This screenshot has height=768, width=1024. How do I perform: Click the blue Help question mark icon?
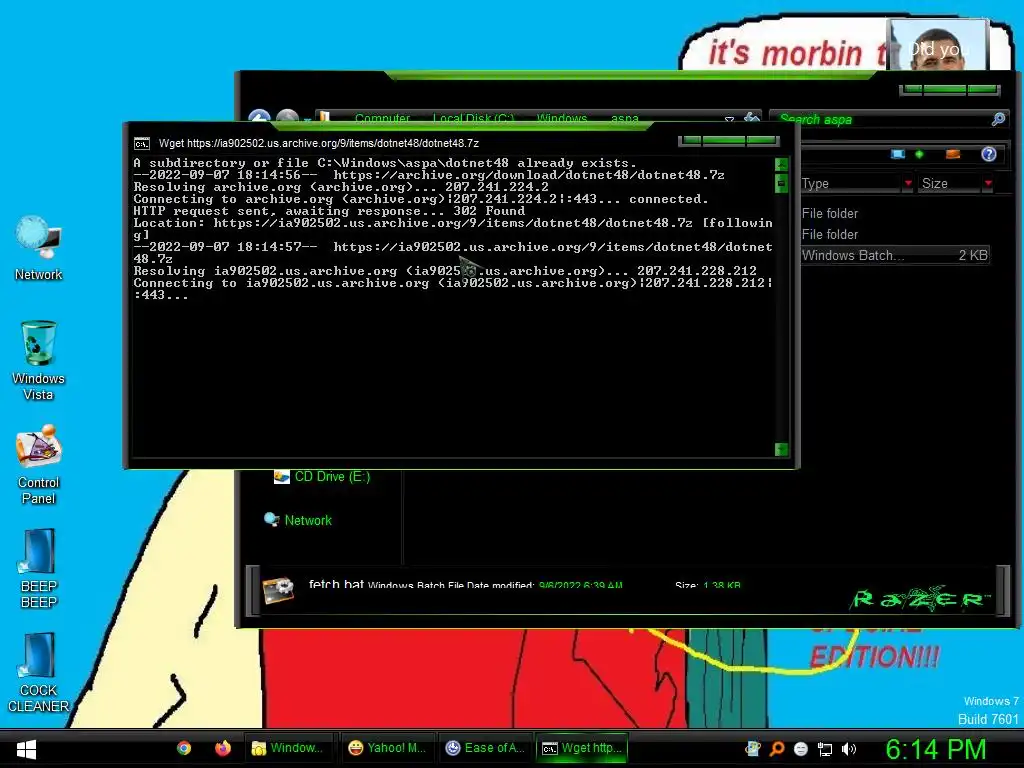tap(989, 154)
